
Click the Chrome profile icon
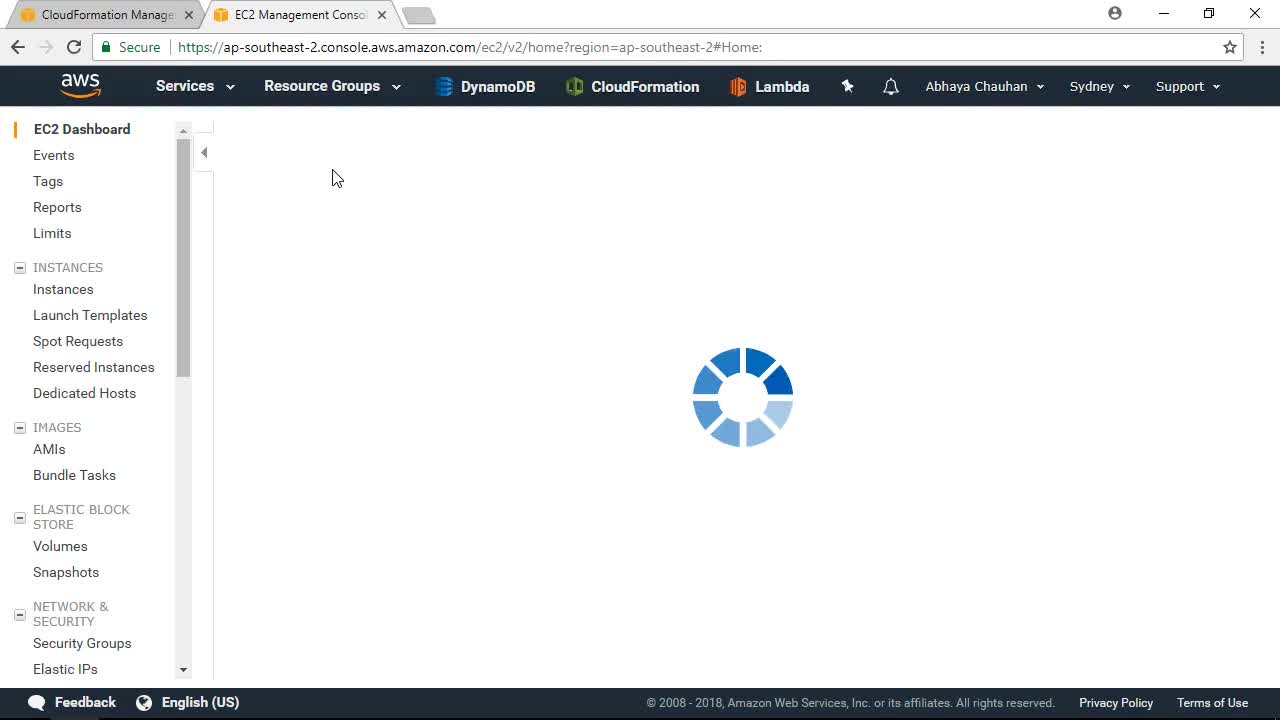point(1115,14)
